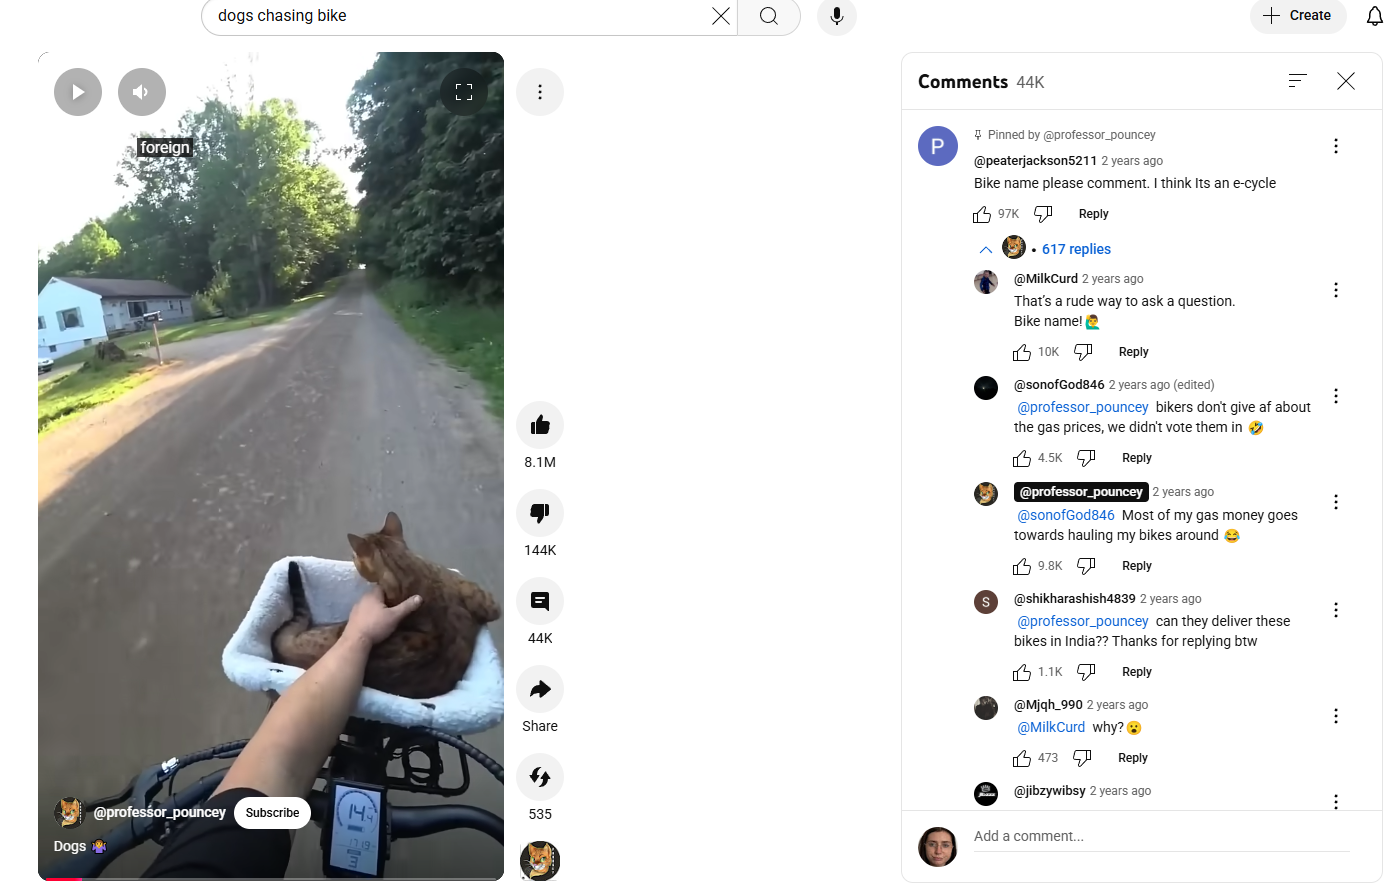Screen dimensions: 1391x896
Task: Focus the Add a comment field
Action: click(x=1162, y=837)
